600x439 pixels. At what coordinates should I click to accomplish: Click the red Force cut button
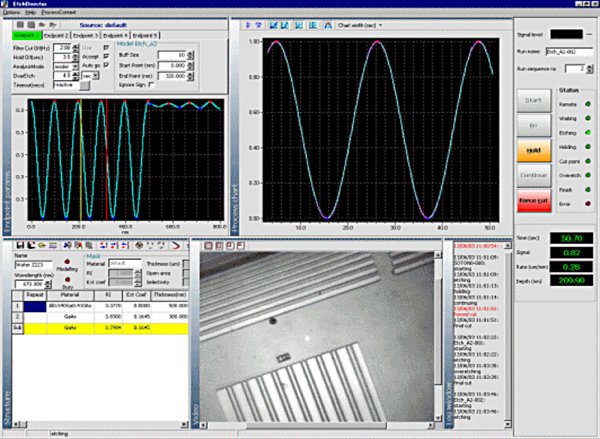click(x=534, y=201)
